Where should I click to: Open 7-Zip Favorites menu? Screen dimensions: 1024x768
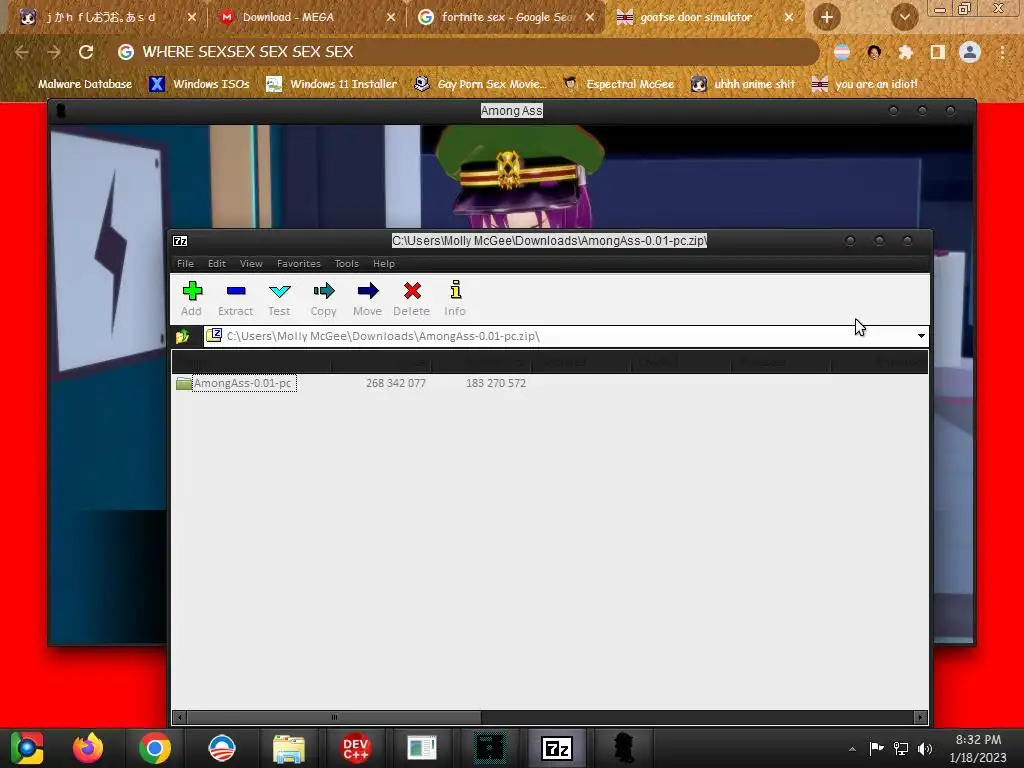[x=298, y=264]
